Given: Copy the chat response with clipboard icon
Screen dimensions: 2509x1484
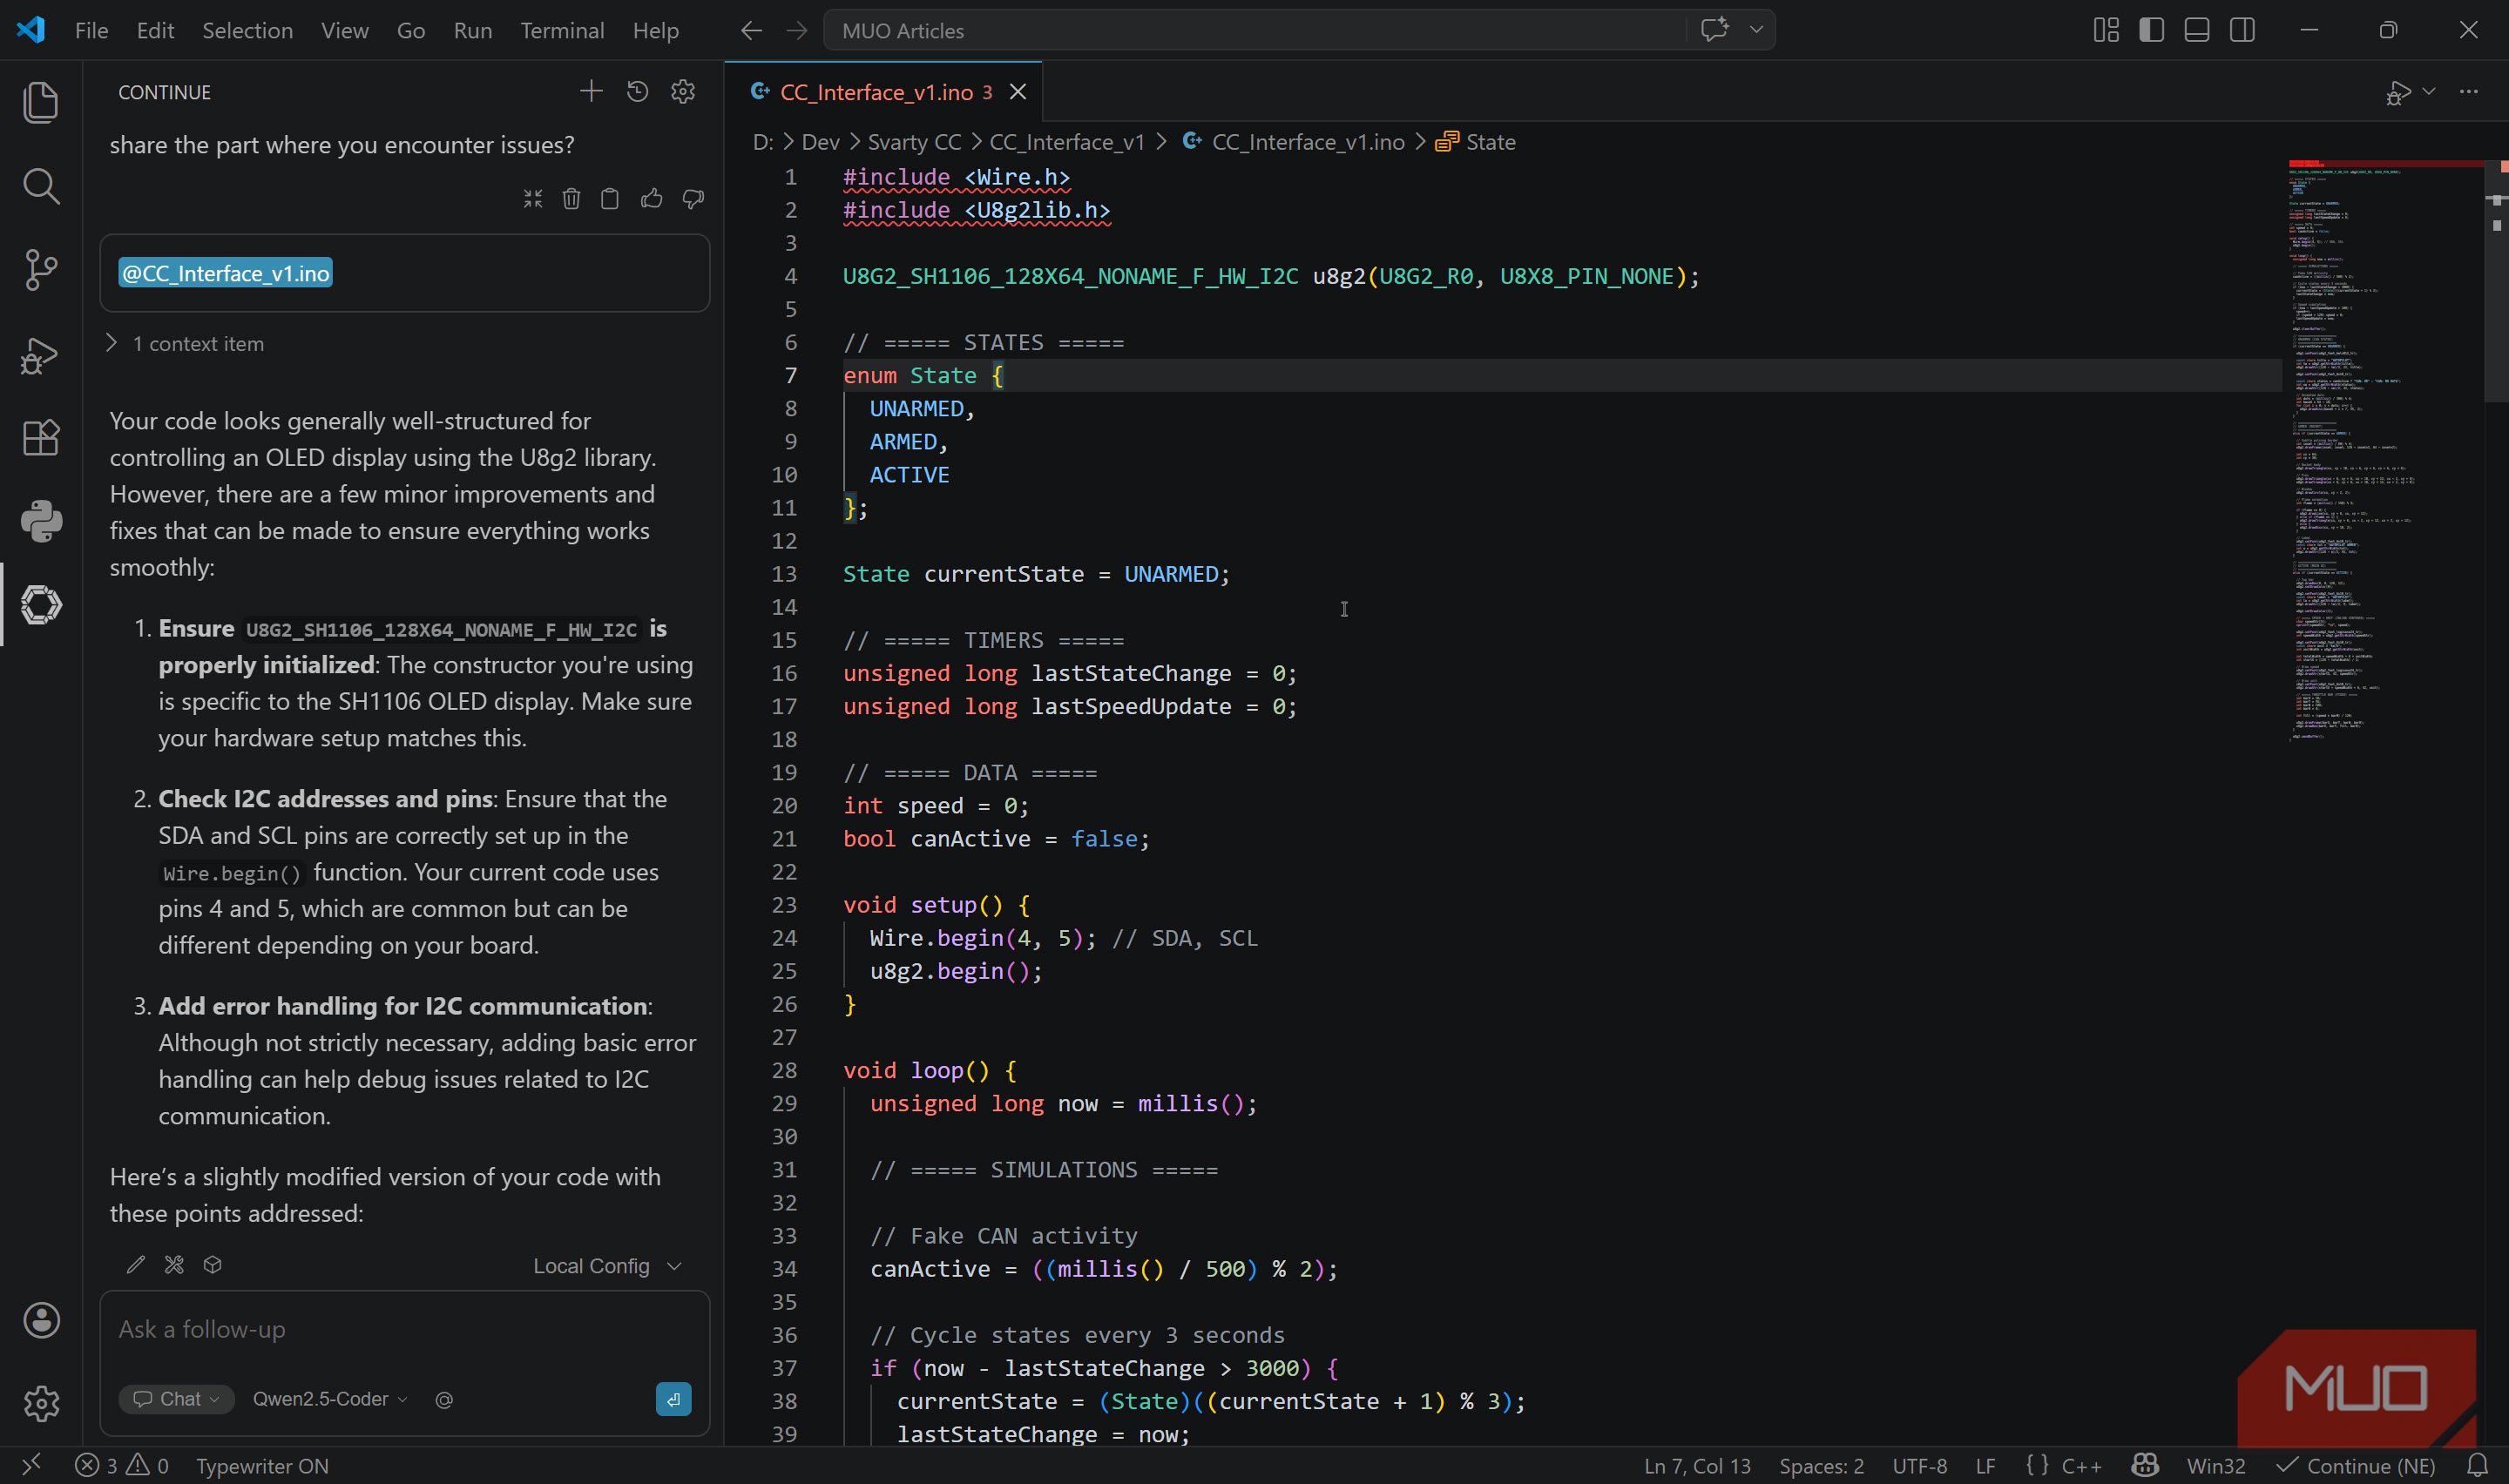Looking at the screenshot, I should point(610,199).
